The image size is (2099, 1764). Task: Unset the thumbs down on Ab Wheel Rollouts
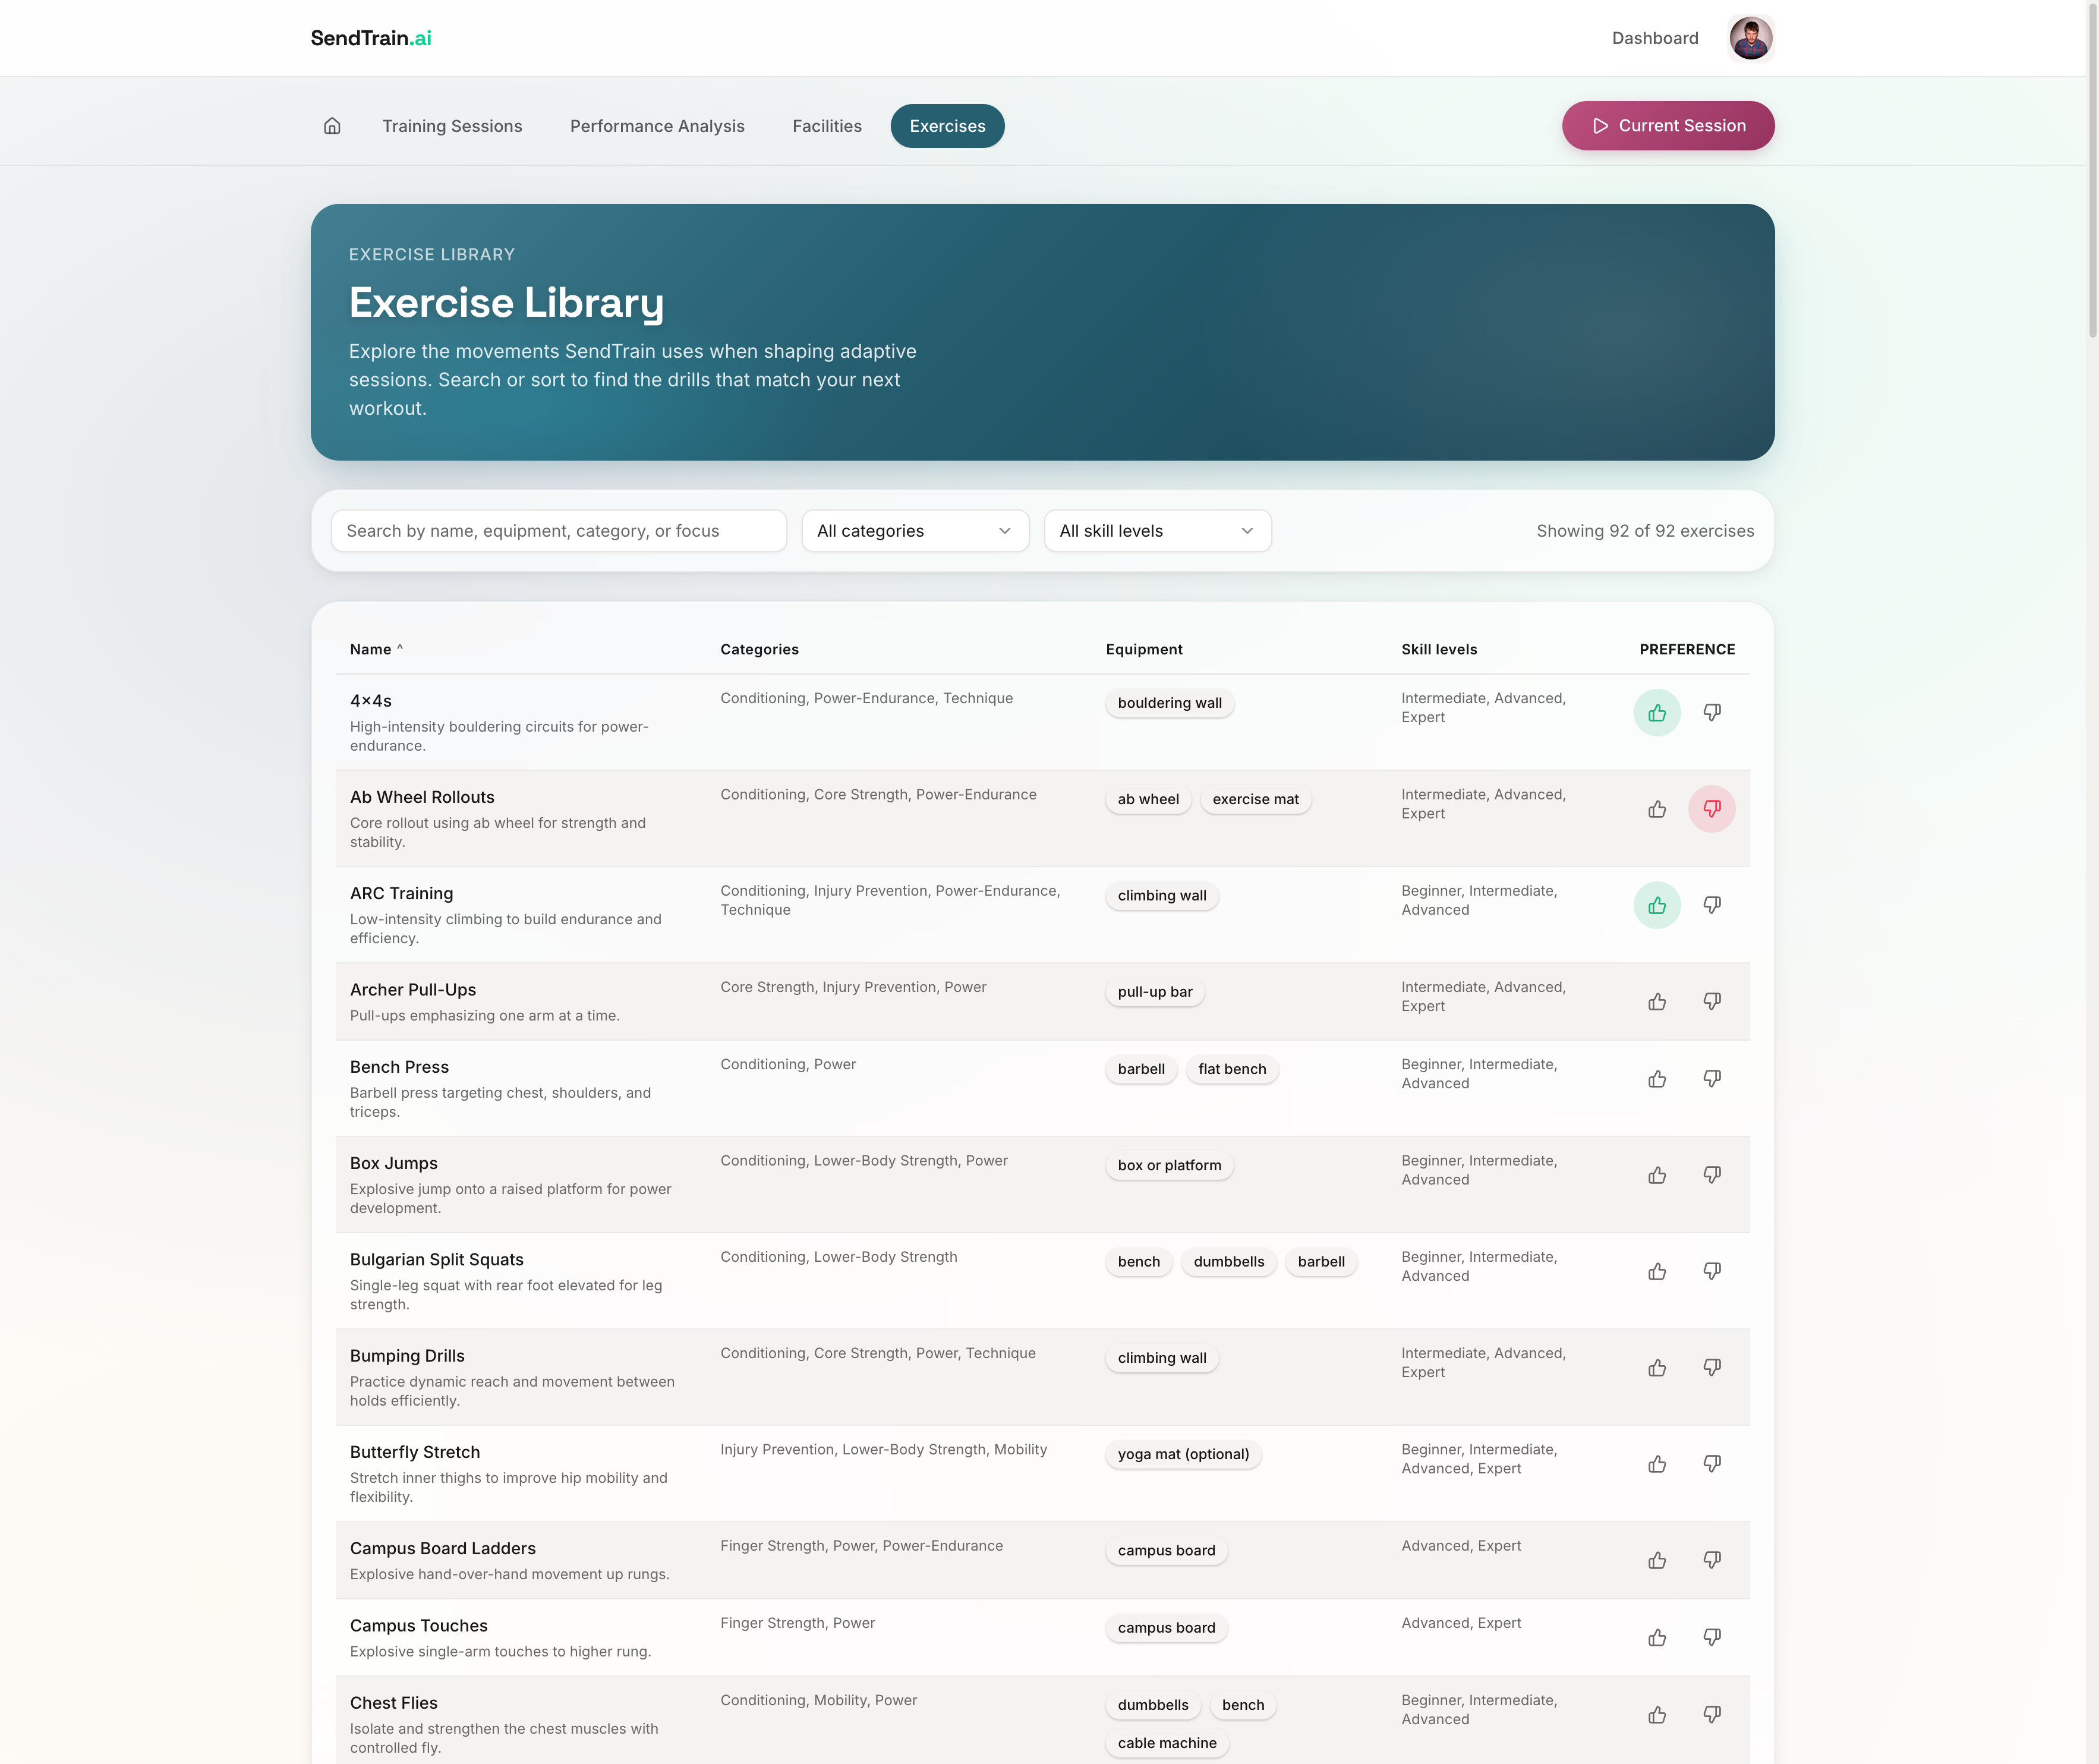coord(1712,809)
